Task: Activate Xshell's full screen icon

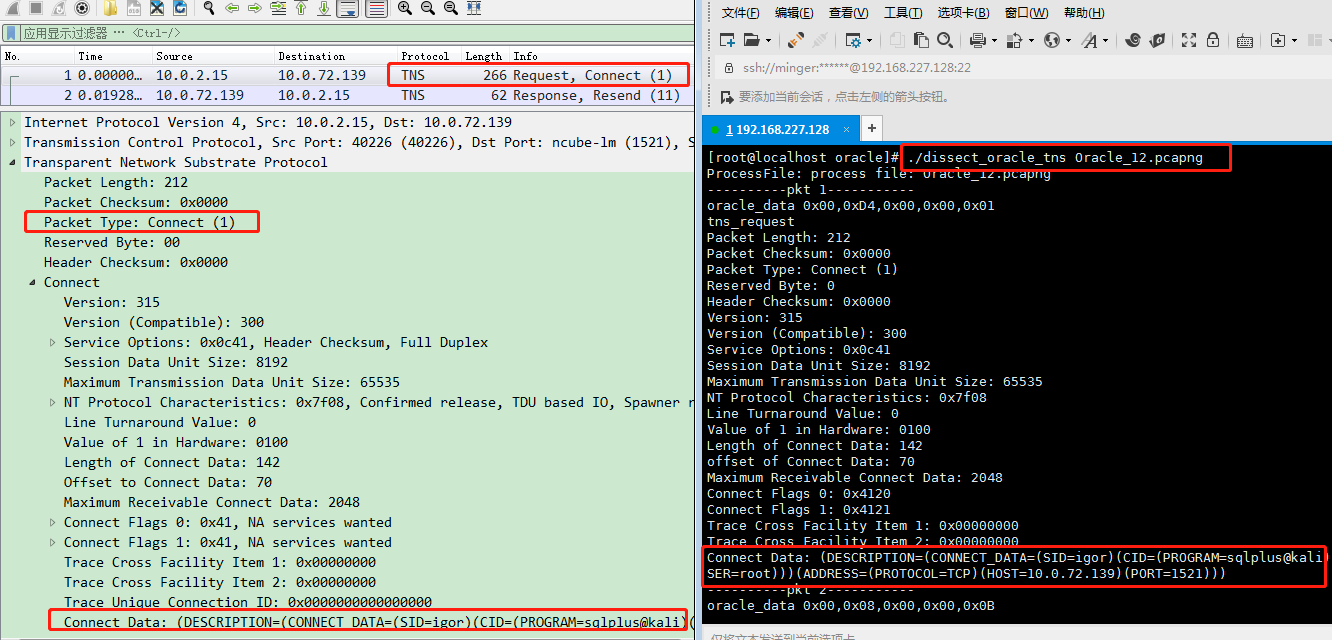Action: (1188, 40)
